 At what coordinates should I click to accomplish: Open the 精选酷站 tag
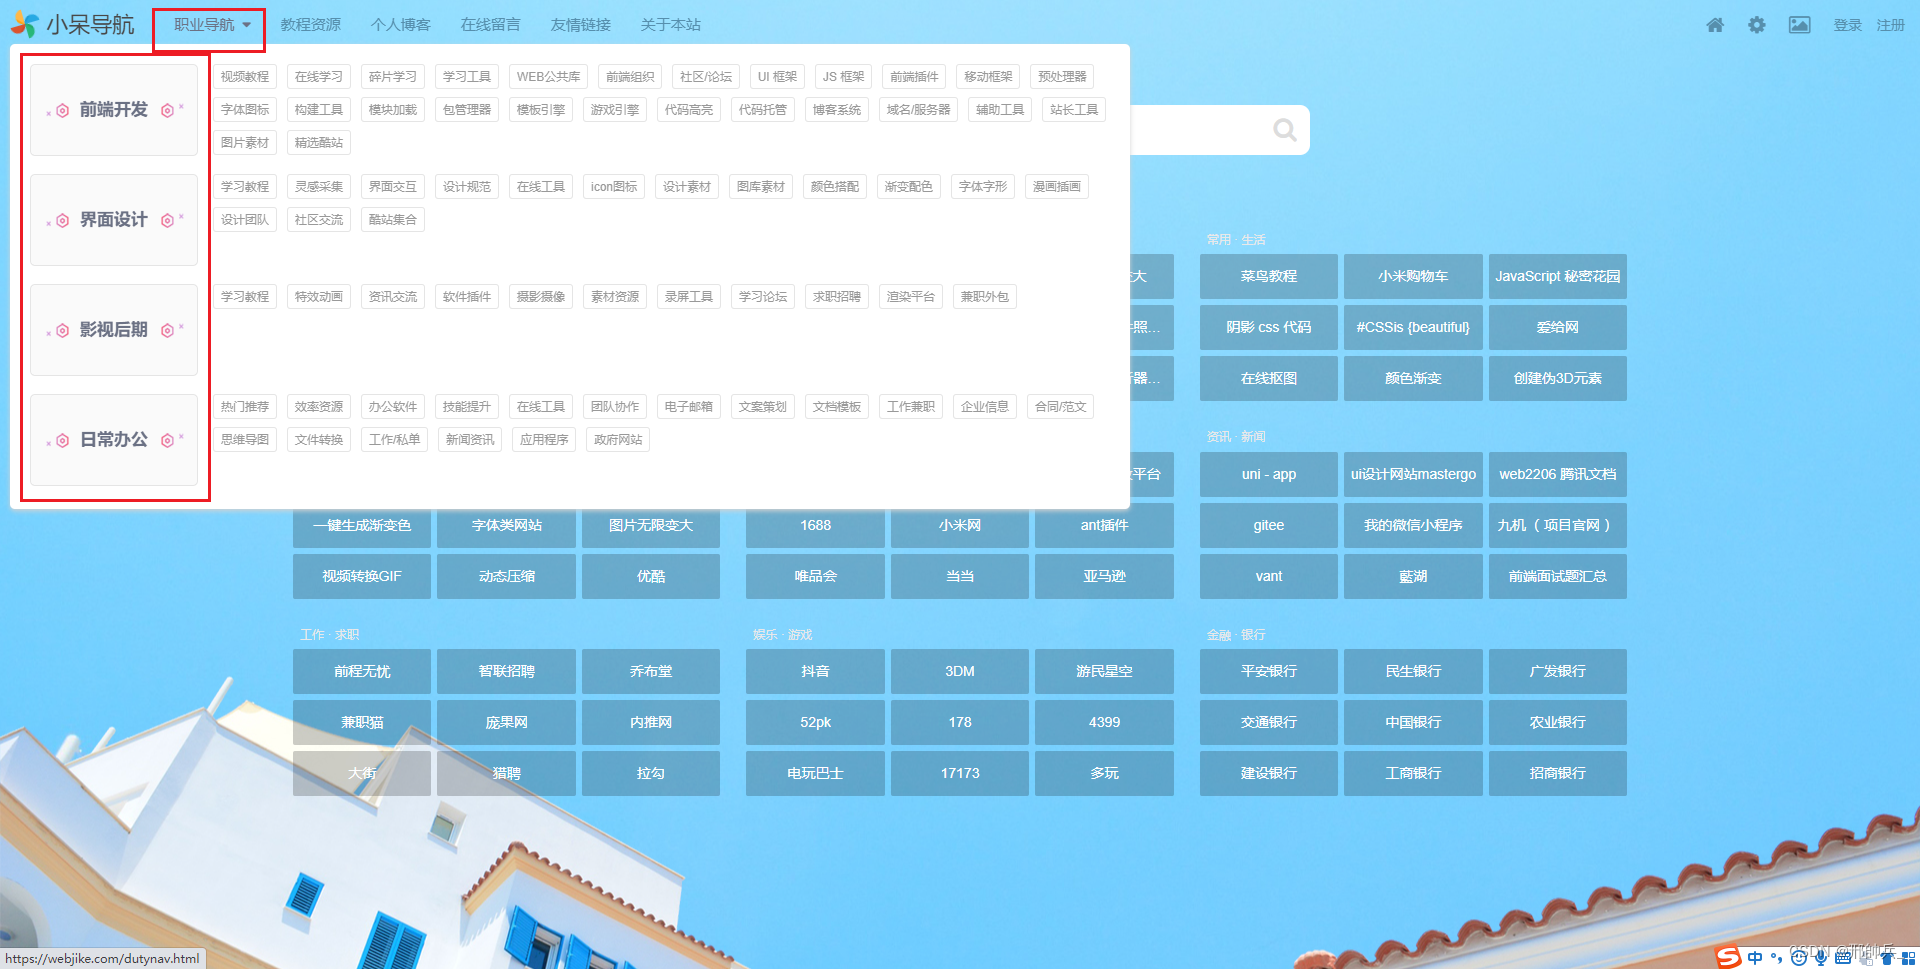(319, 143)
